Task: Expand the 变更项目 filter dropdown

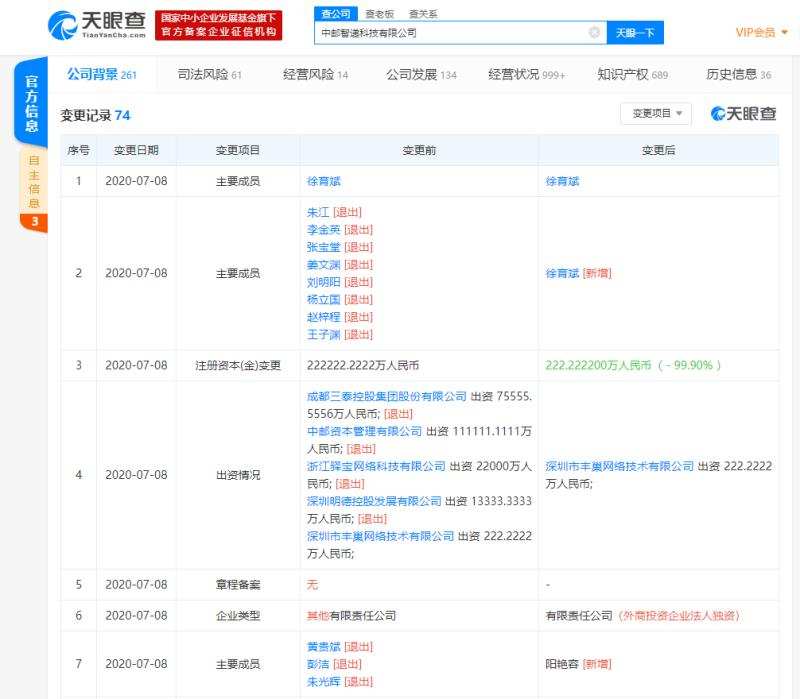Action: point(656,114)
